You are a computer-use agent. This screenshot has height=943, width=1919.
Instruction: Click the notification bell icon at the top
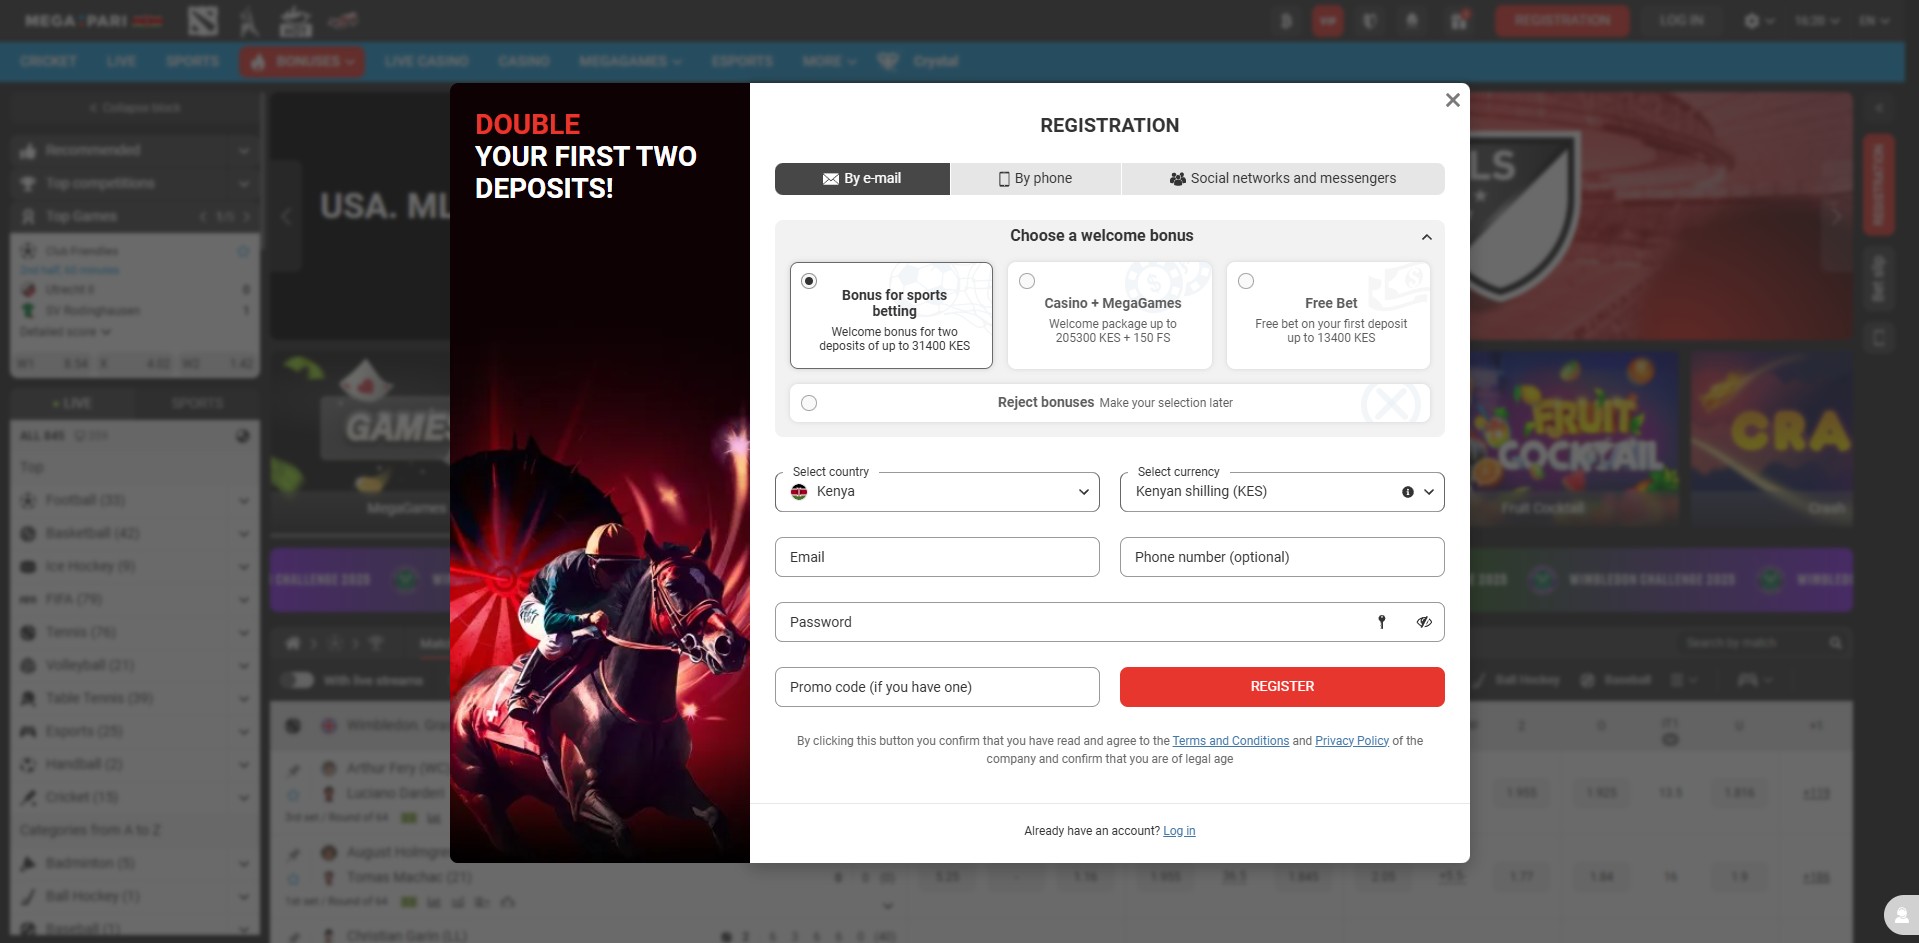pyautogui.click(x=1412, y=20)
